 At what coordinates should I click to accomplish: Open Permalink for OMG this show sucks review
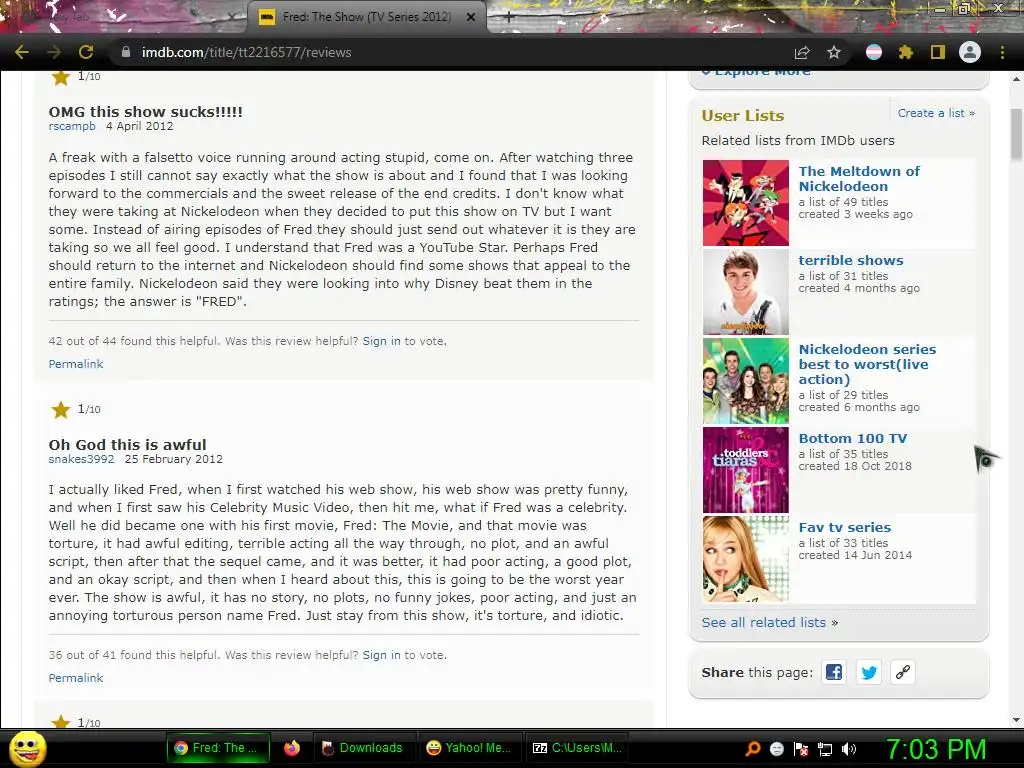tap(76, 364)
